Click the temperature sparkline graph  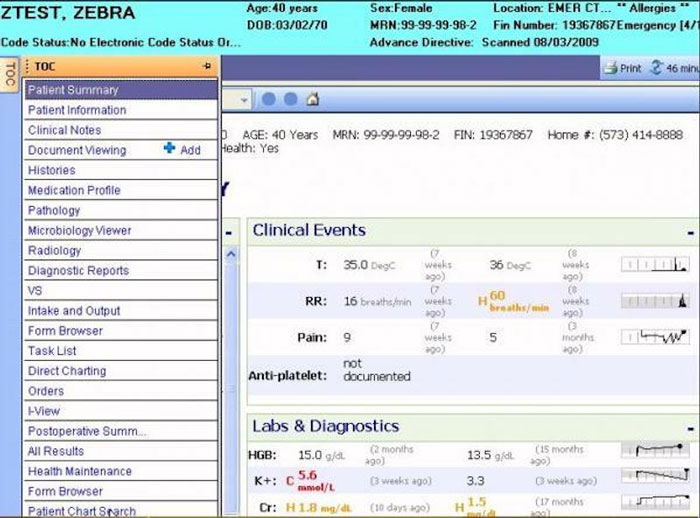tap(654, 264)
